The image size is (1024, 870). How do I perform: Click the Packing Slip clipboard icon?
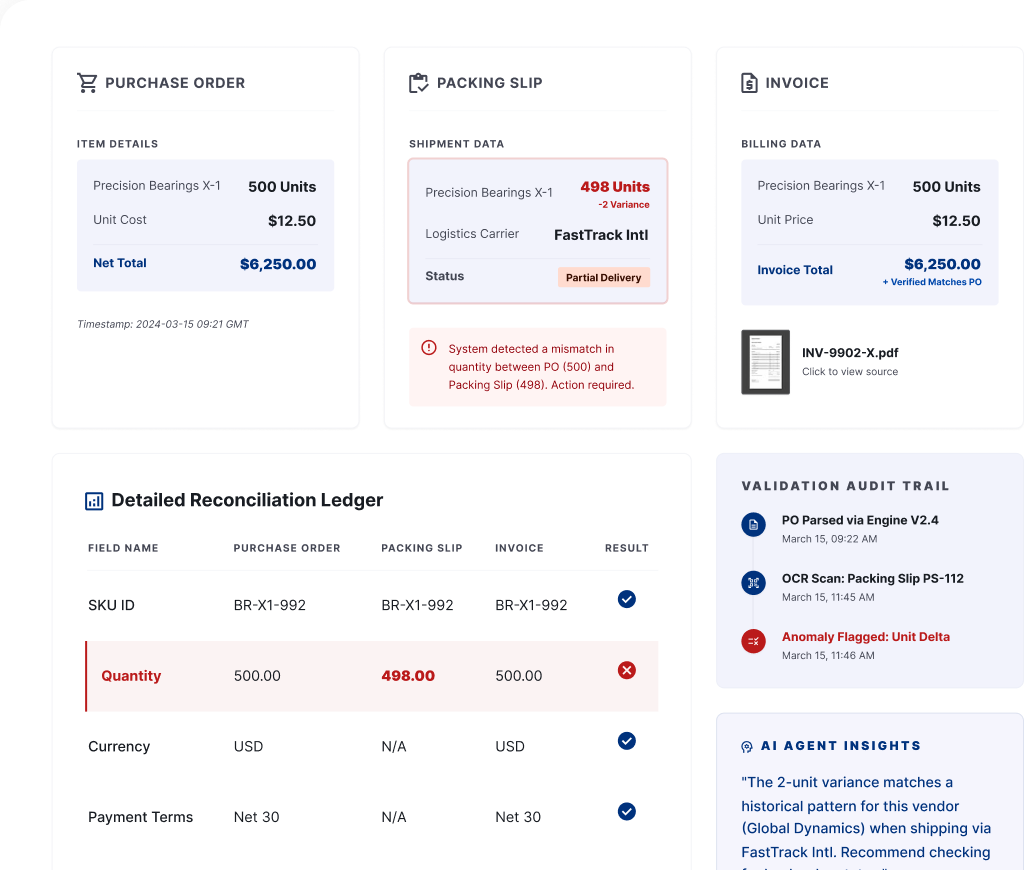pyautogui.click(x=419, y=83)
